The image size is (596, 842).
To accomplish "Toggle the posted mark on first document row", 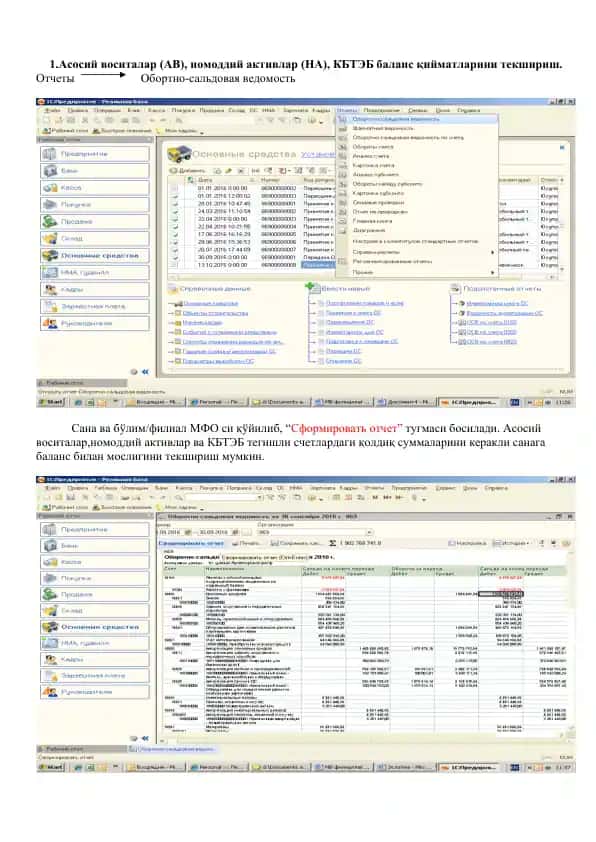I will click(175, 188).
